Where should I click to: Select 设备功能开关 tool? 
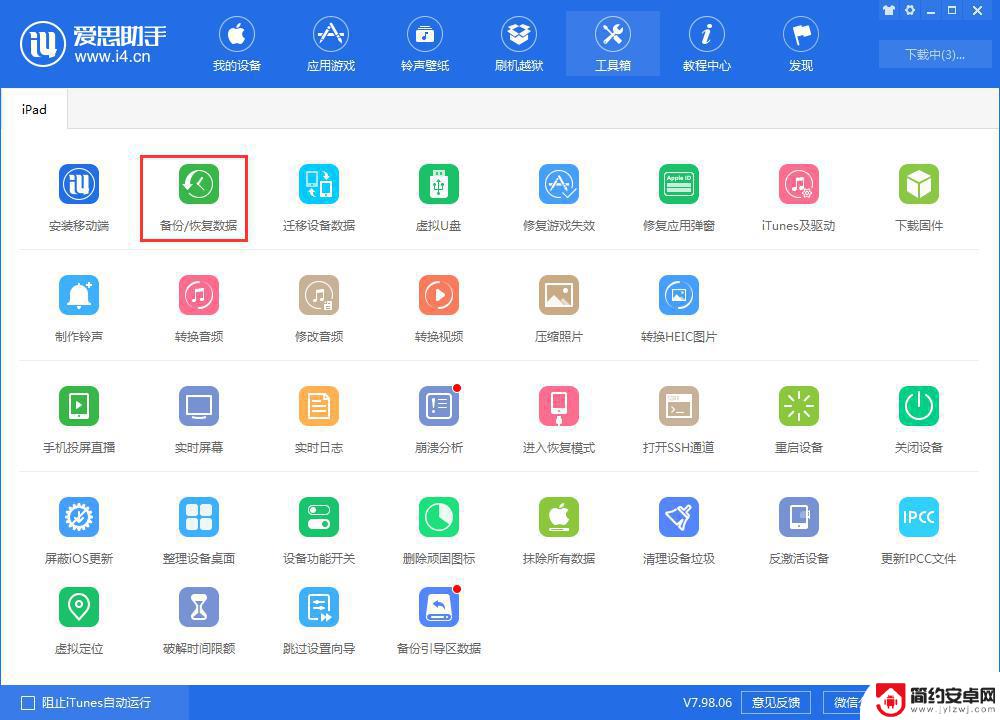(x=319, y=517)
